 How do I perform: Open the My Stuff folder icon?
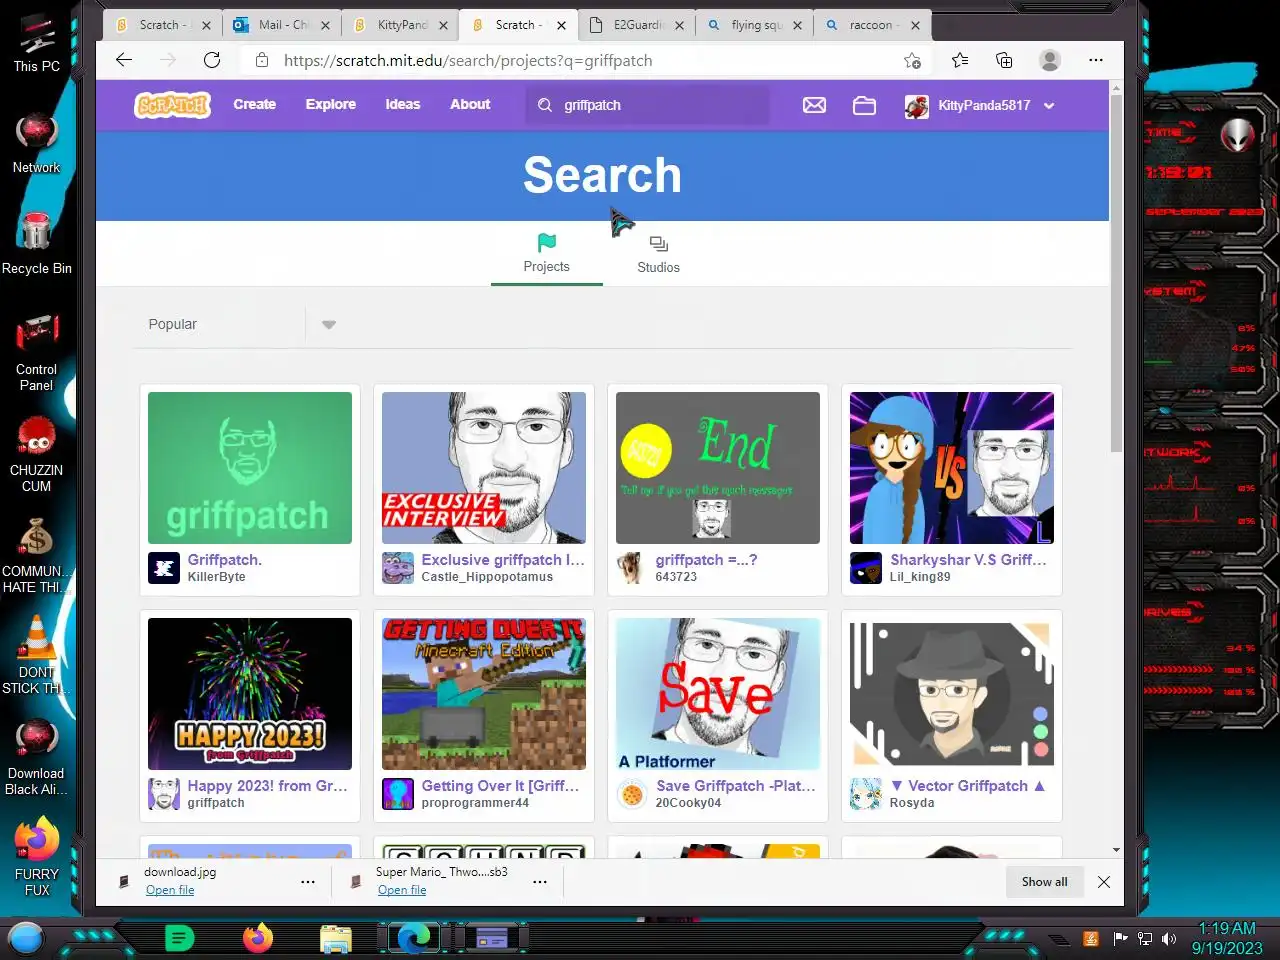864,105
